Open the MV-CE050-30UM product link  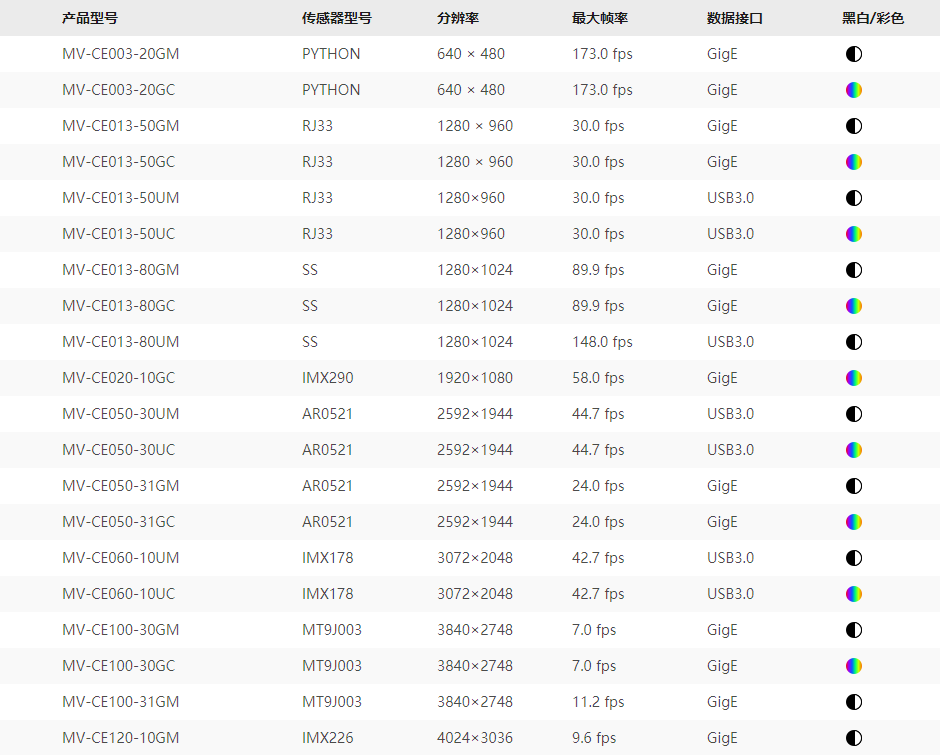[x=120, y=414]
